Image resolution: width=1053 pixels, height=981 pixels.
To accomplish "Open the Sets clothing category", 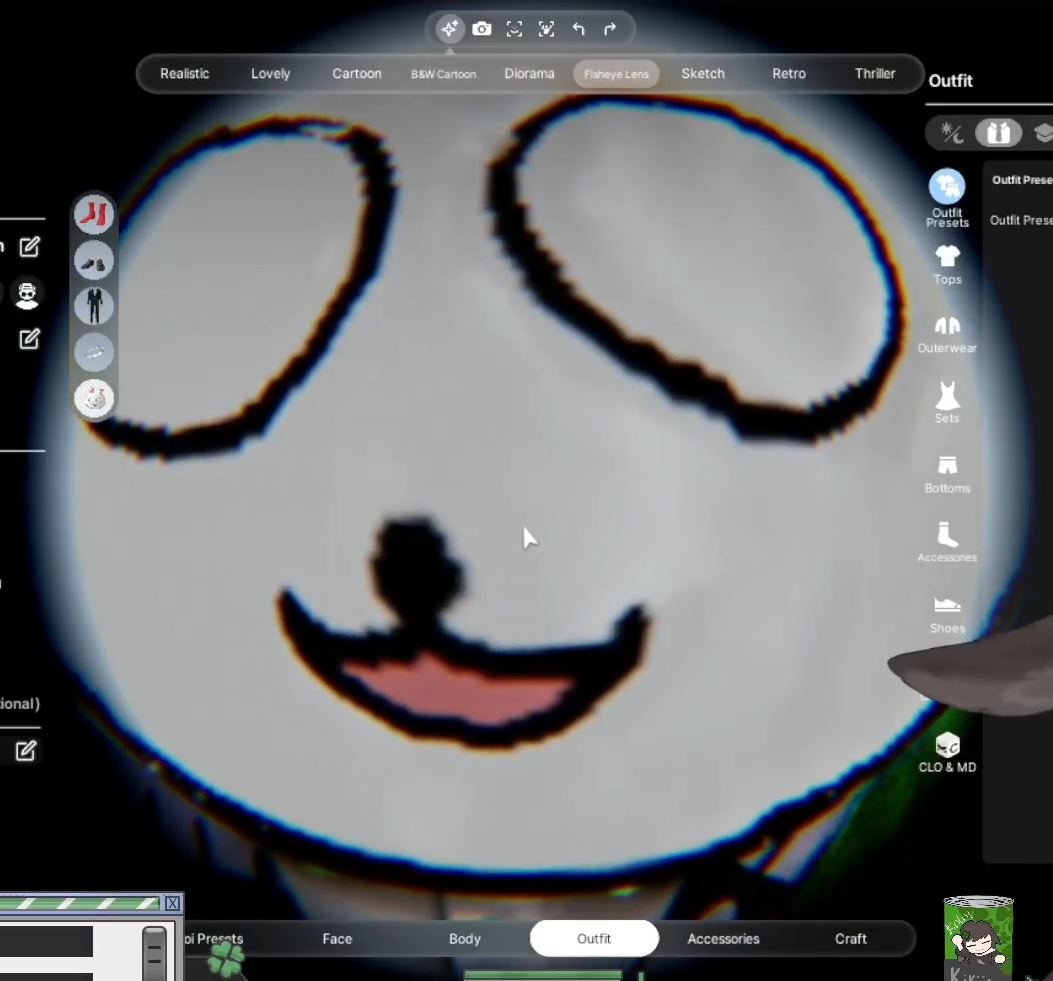I will (947, 403).
